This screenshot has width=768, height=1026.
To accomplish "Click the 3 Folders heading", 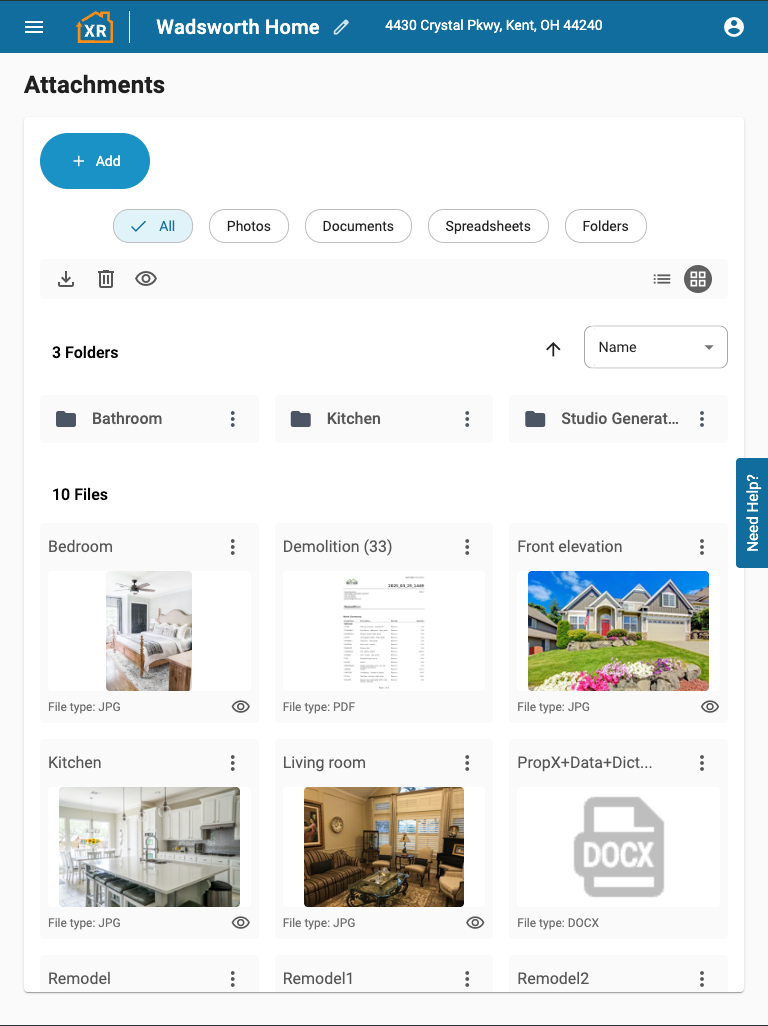I will pos(85,353).
